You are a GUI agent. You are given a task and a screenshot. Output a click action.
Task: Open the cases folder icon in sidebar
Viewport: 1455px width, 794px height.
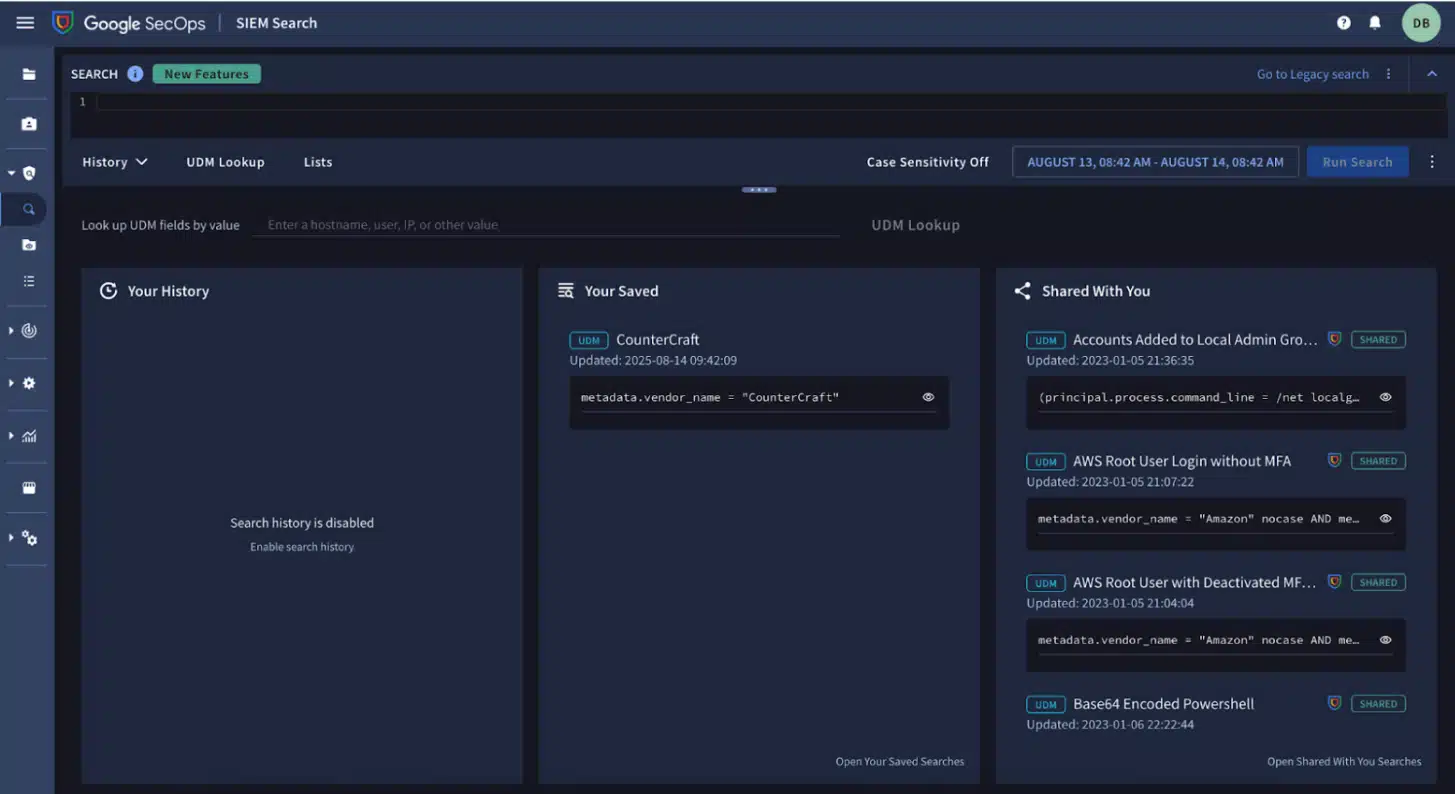click(29, 74)
